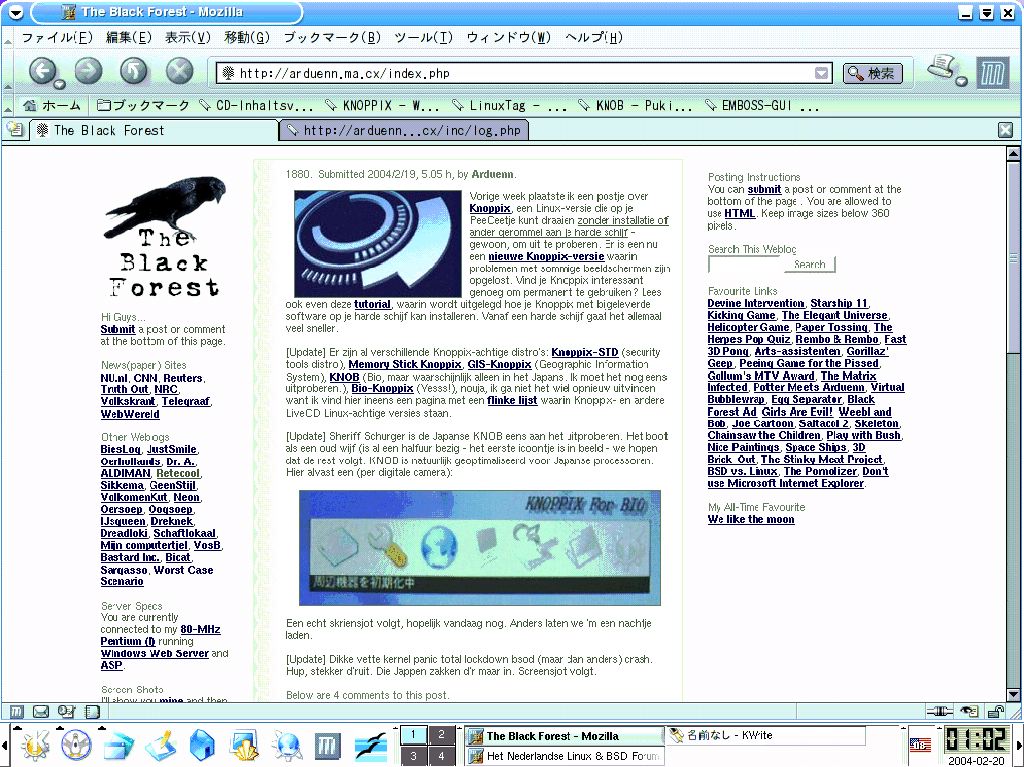
Task: Select The Black Forest tab
Action: tap(153, 130)
